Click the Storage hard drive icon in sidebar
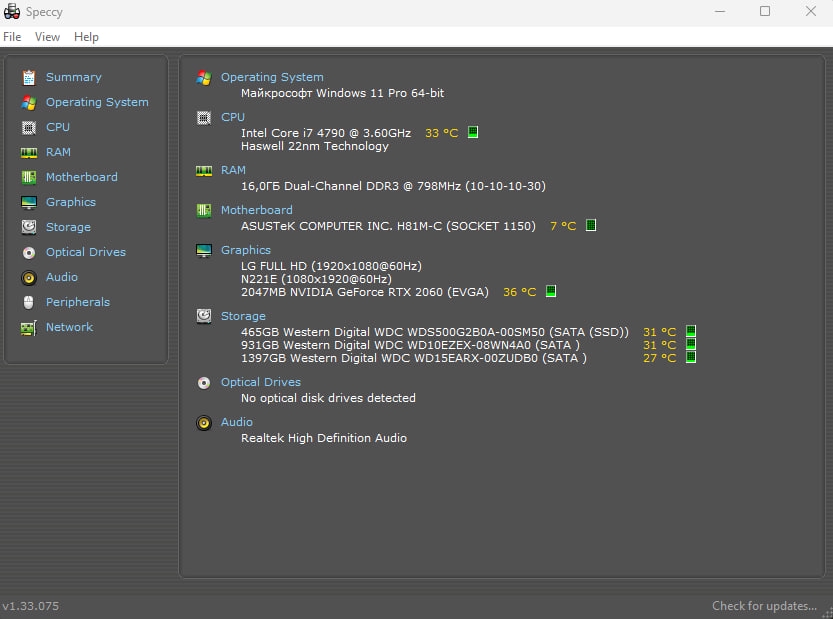This screenshot has height=619, width=833. point(29,227)
